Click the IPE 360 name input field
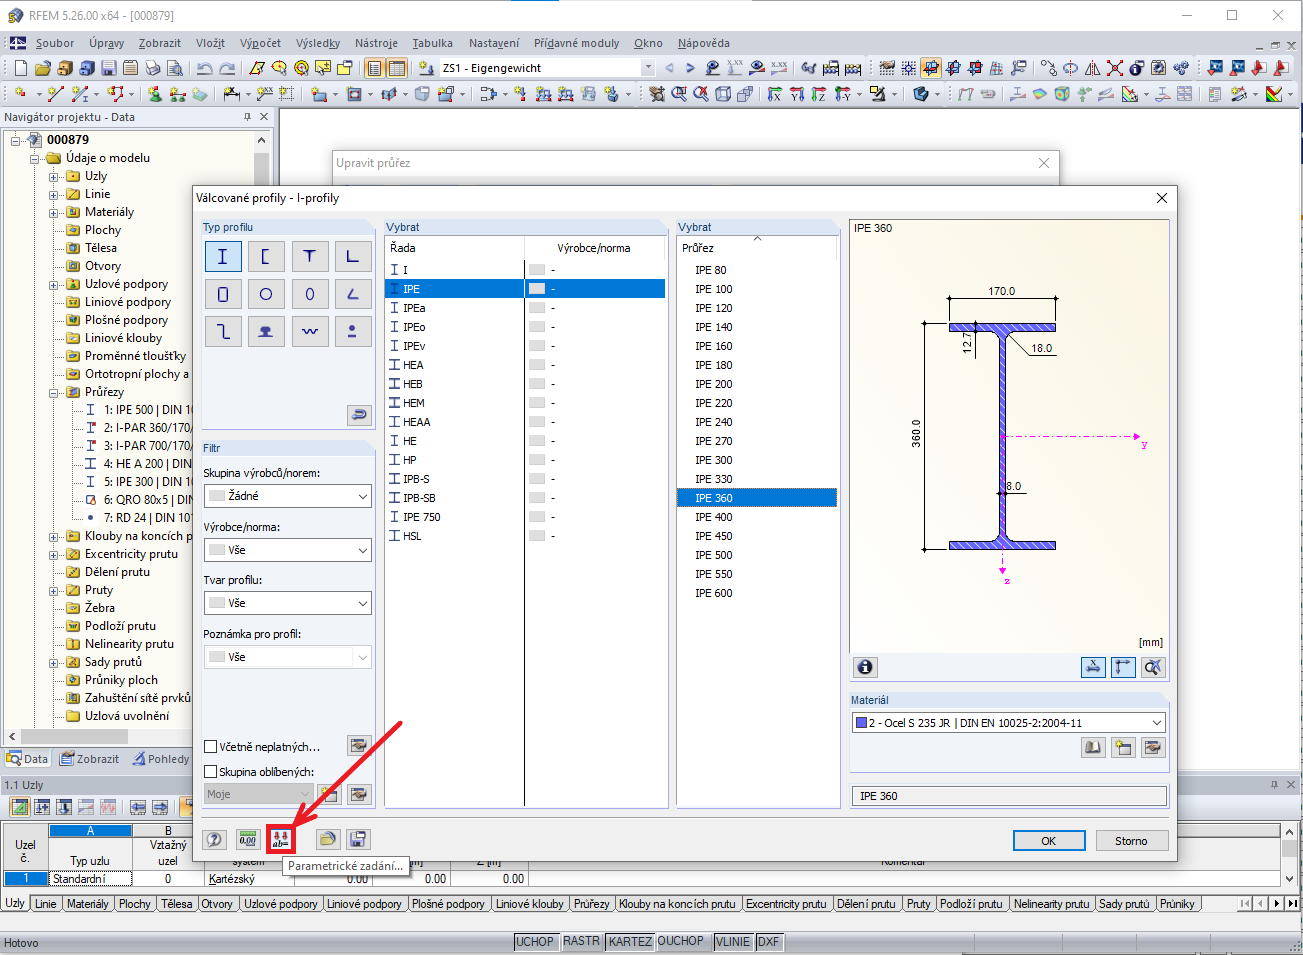This screenshot has height=955, width=1303. pyautogui.click(x=1009, y=796)
